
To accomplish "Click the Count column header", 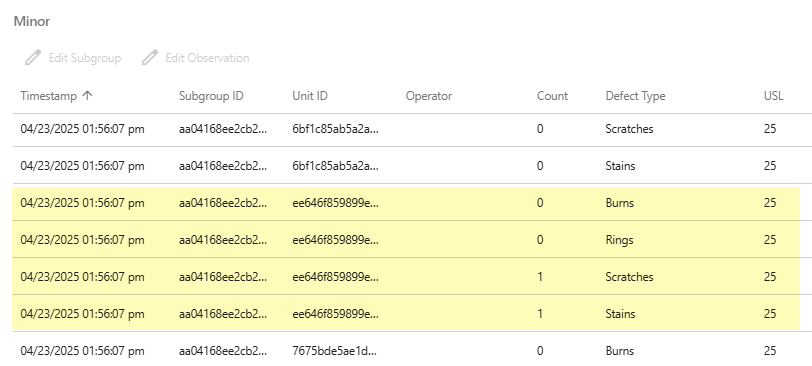I will [553, 96].
